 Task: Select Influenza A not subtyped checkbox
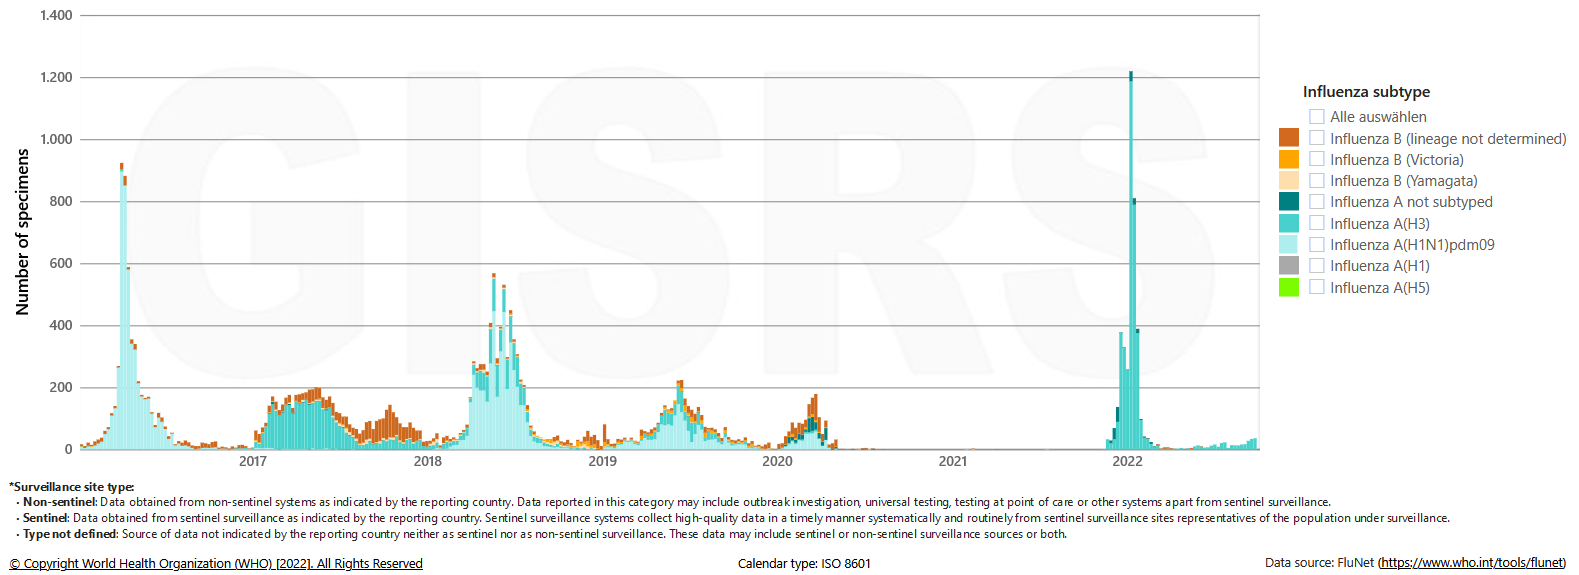tap(1317, 202)
